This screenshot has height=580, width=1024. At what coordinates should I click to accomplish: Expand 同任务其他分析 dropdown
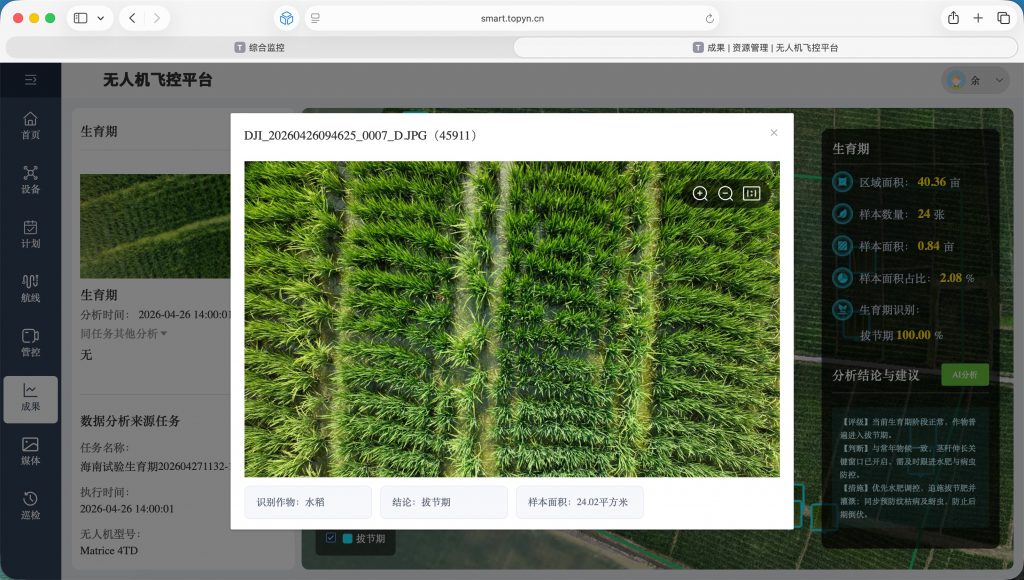coord(123,333)
